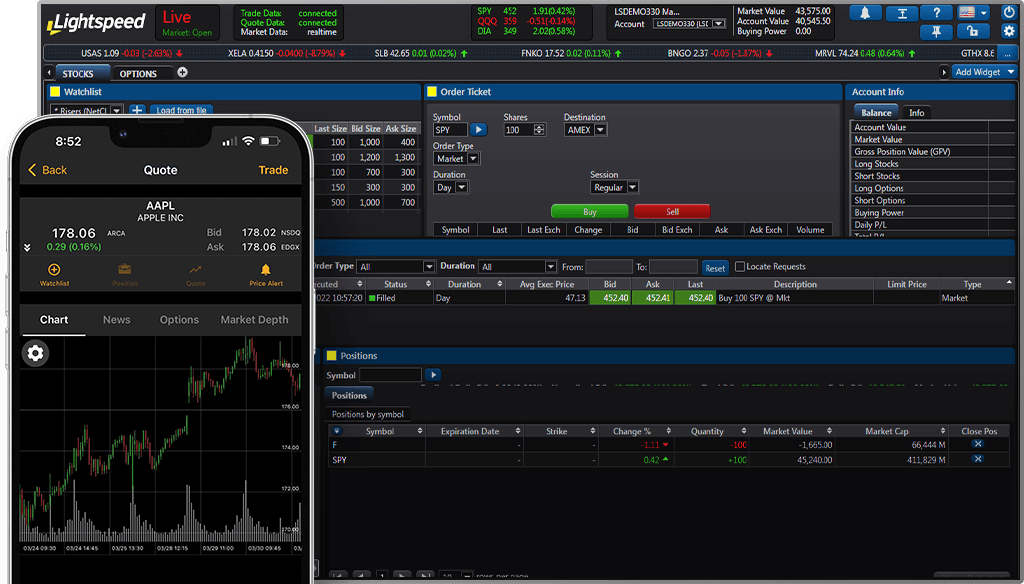The image size is (1024, 584).
Task: Open the Add Widget dropdown
Action: (x=983, y=72)
